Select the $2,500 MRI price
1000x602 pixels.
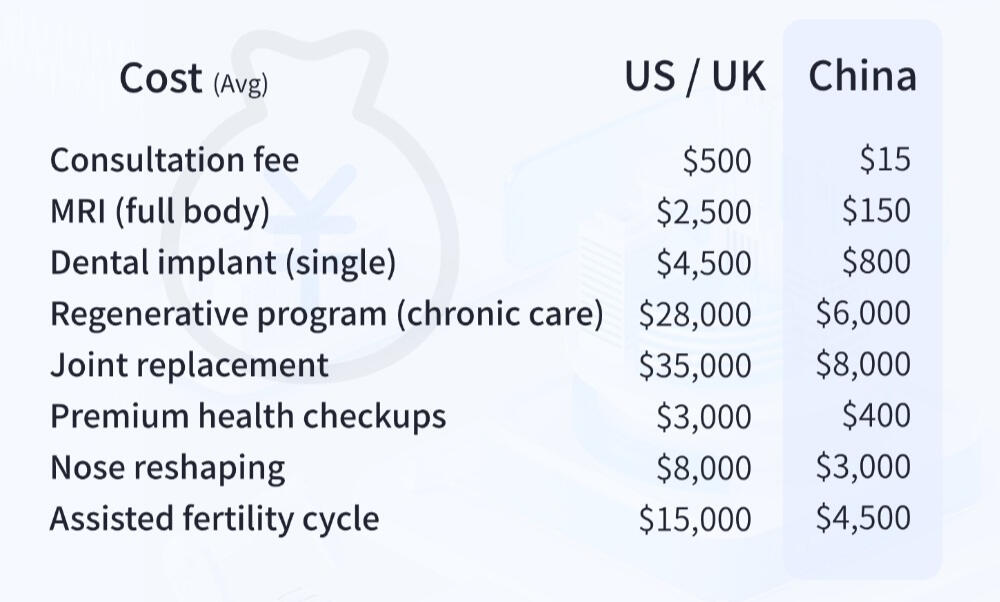(x=703, y=211)
